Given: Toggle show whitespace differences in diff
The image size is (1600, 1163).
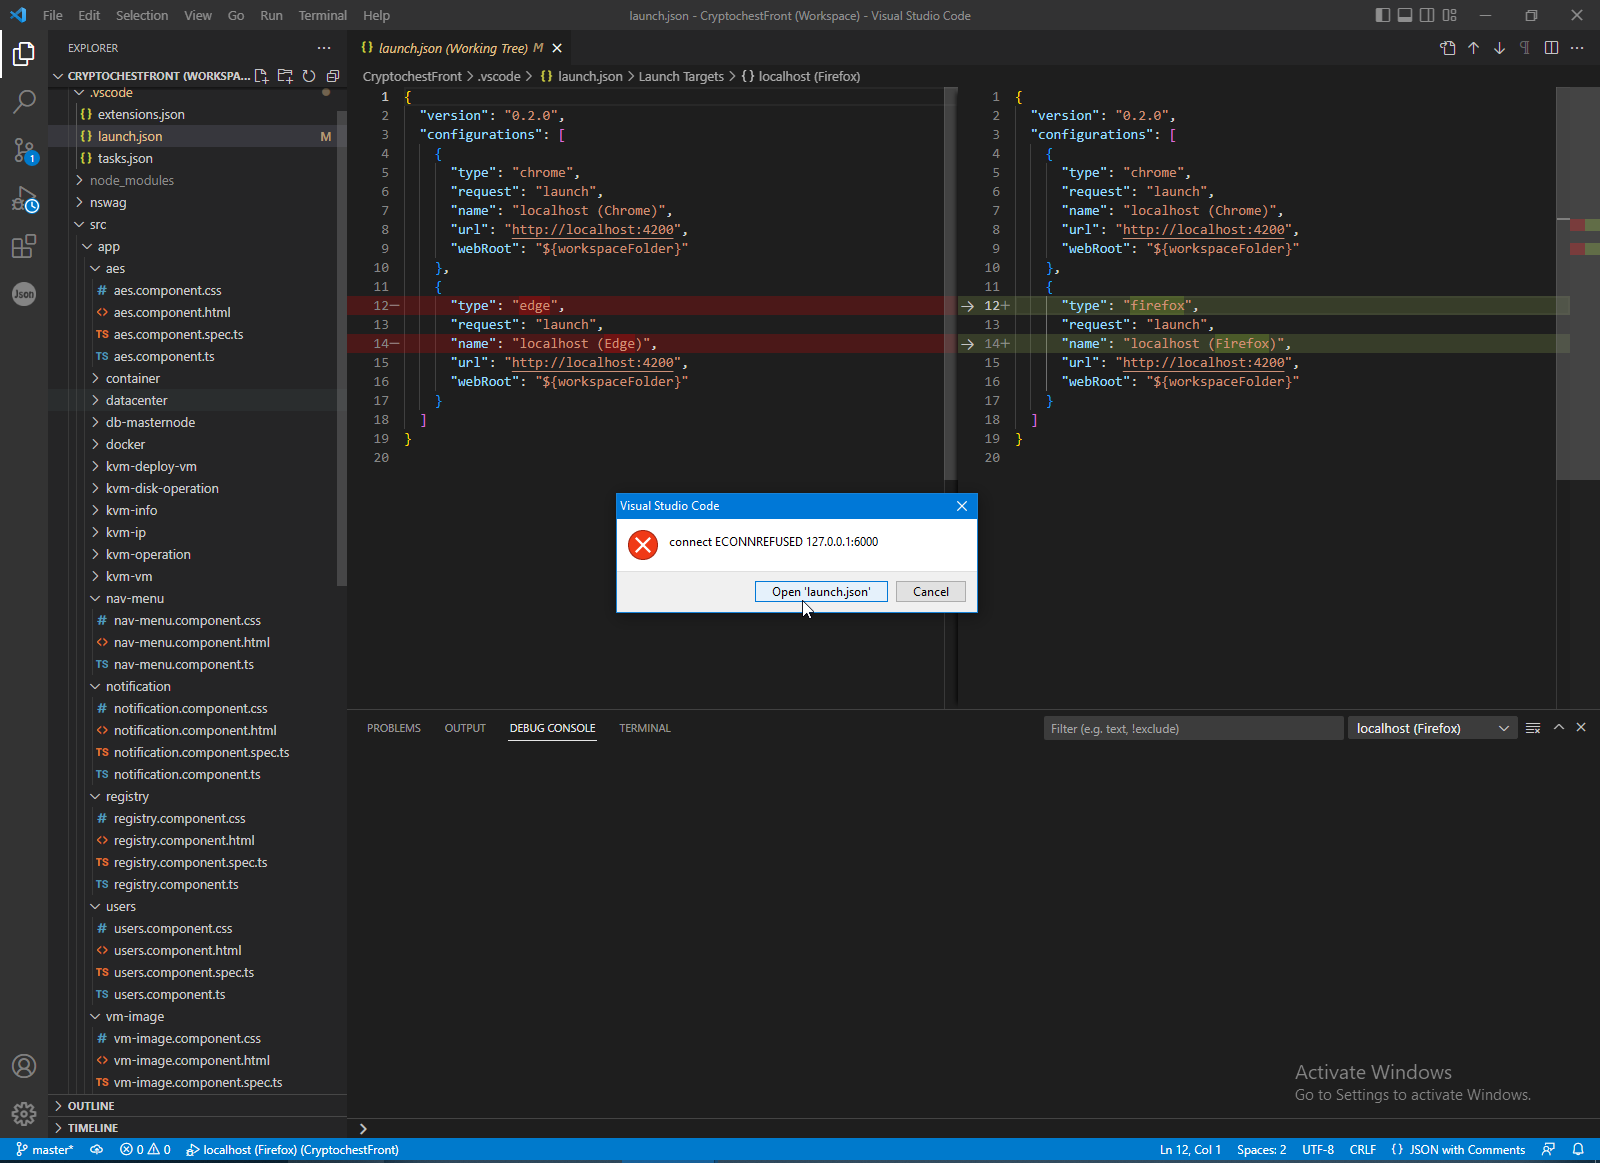Looking at the screenshot, I should (1525, 48).
